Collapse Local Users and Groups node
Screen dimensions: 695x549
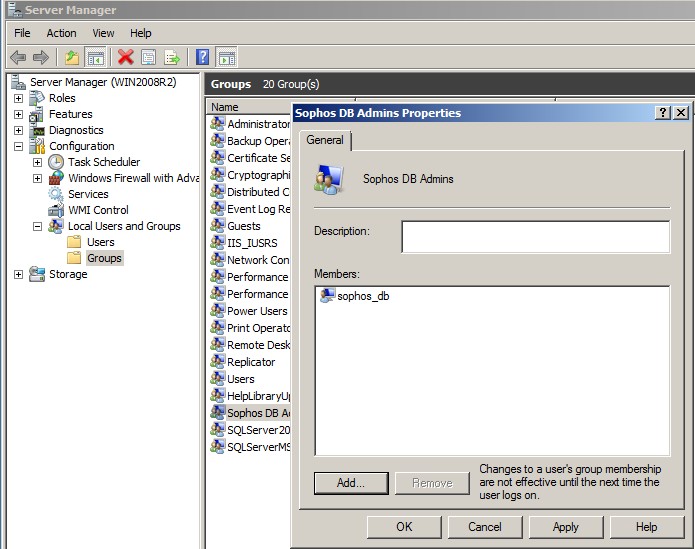(37, 226)
